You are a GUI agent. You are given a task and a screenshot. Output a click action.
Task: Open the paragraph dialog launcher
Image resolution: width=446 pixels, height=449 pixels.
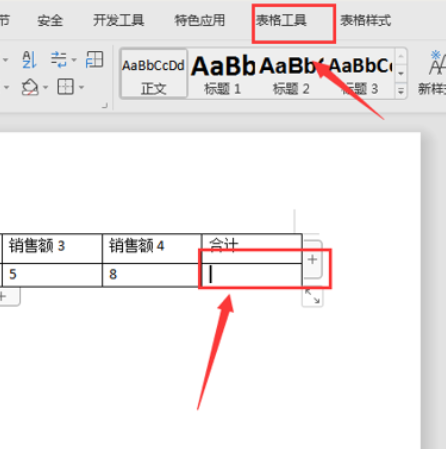click(x=105, y=105)
